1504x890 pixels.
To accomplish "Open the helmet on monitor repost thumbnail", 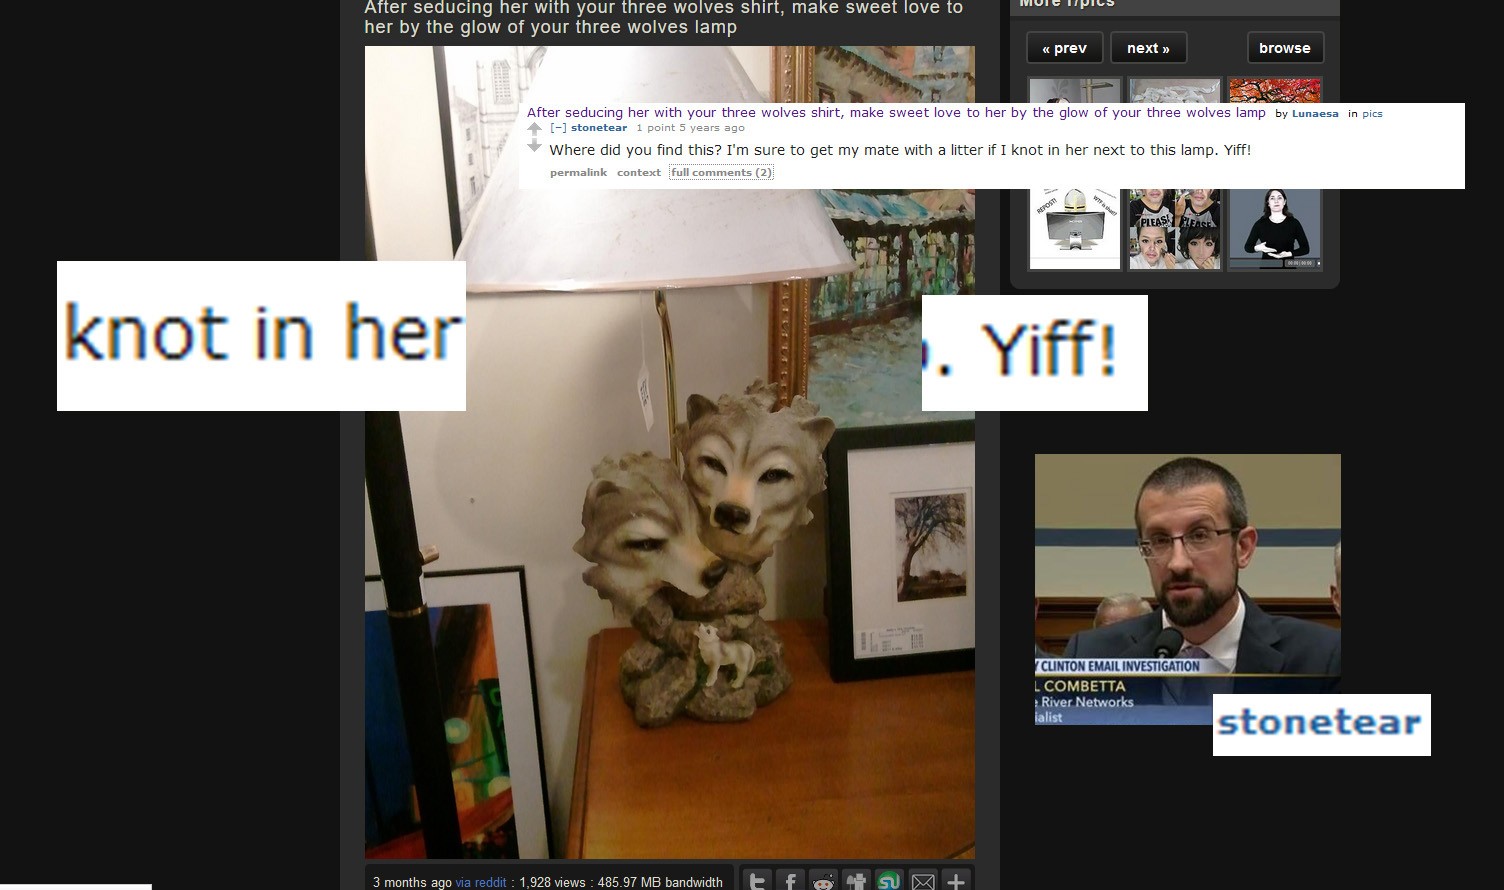I will point(1075,228).
